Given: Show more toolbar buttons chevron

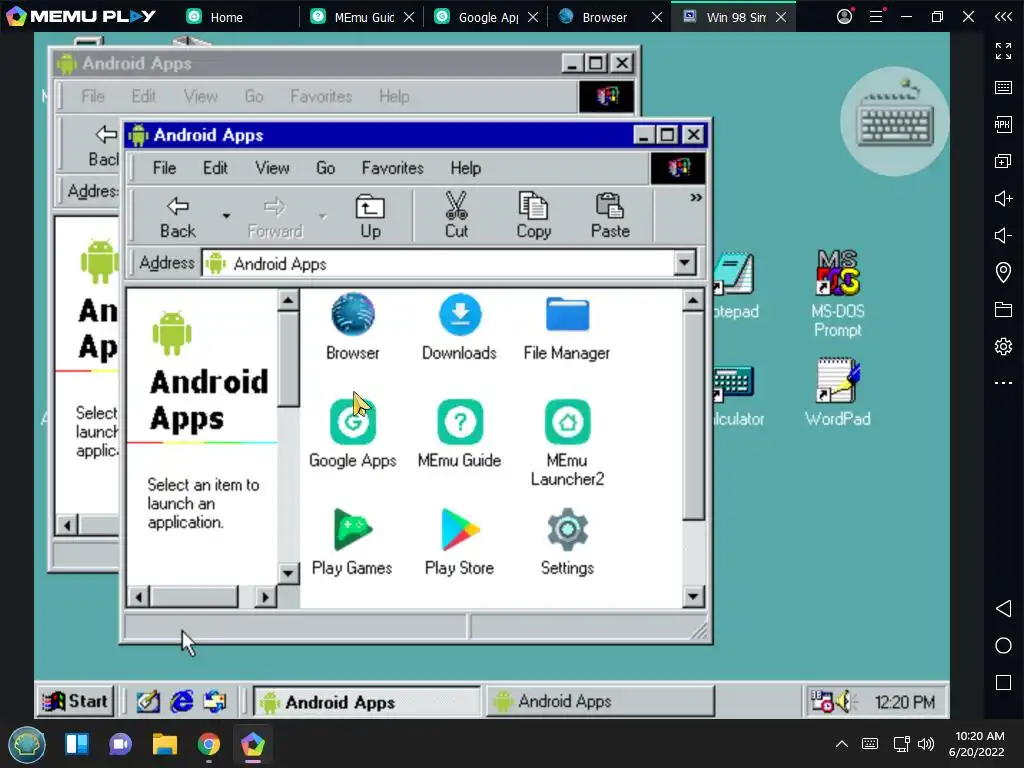Looking at the screenshot, I should tap(696, 197).
